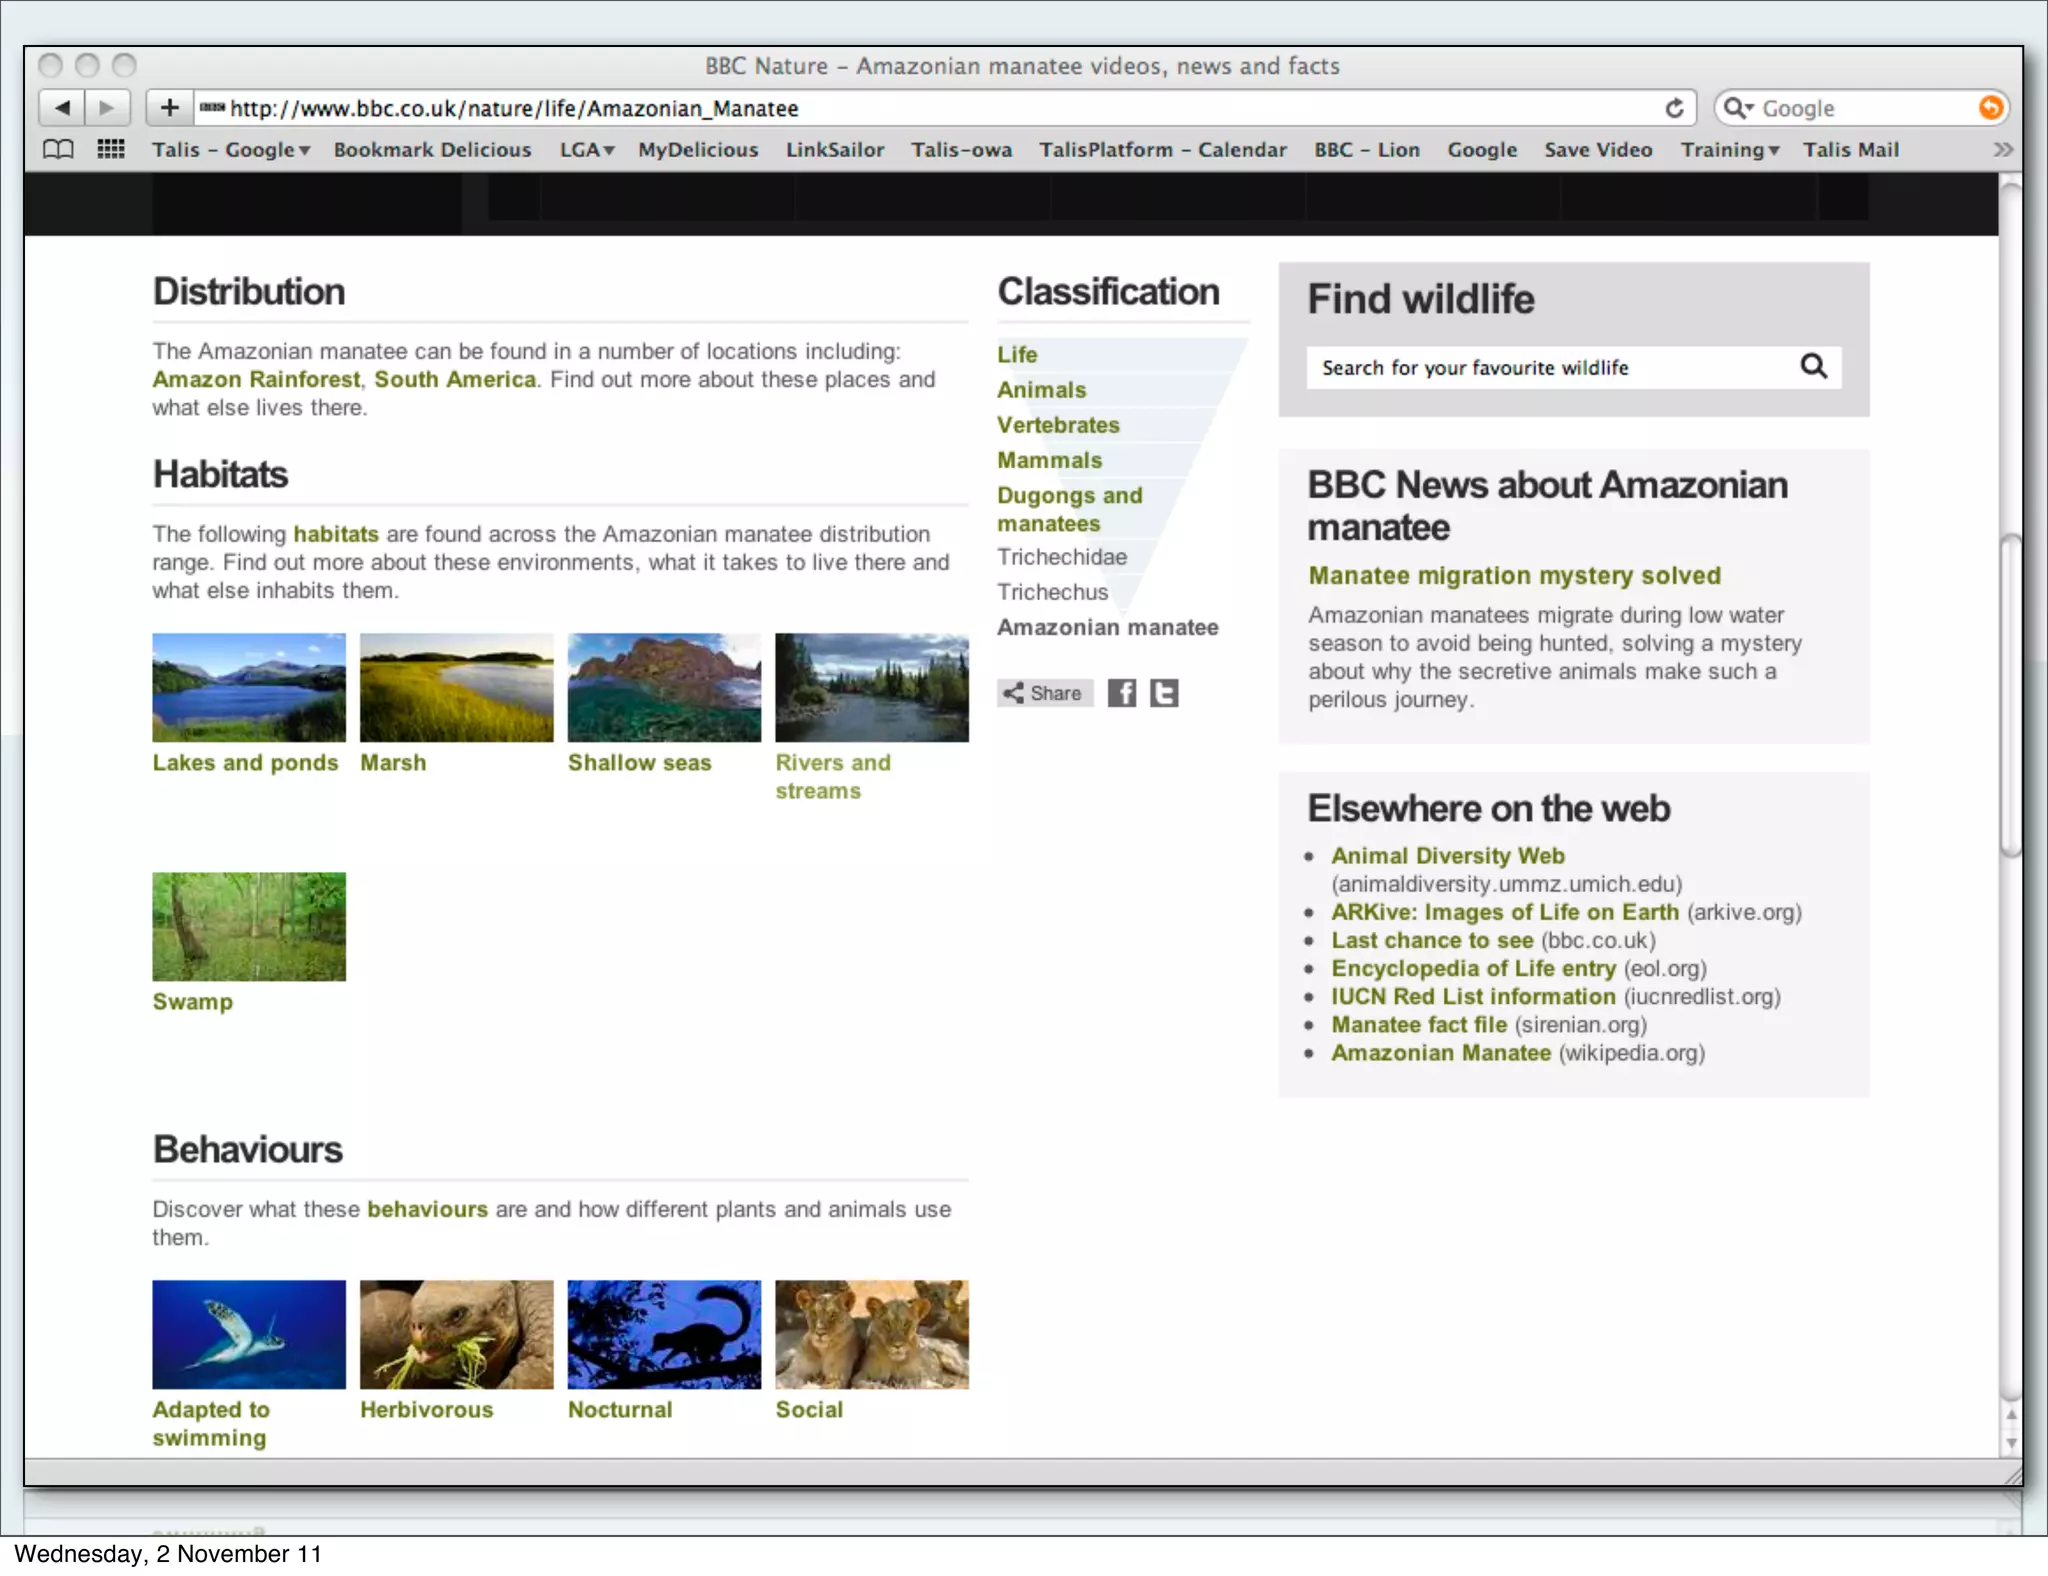
Task: Expand the Talis – Google bookmark folder
Action: pos(231,150)
